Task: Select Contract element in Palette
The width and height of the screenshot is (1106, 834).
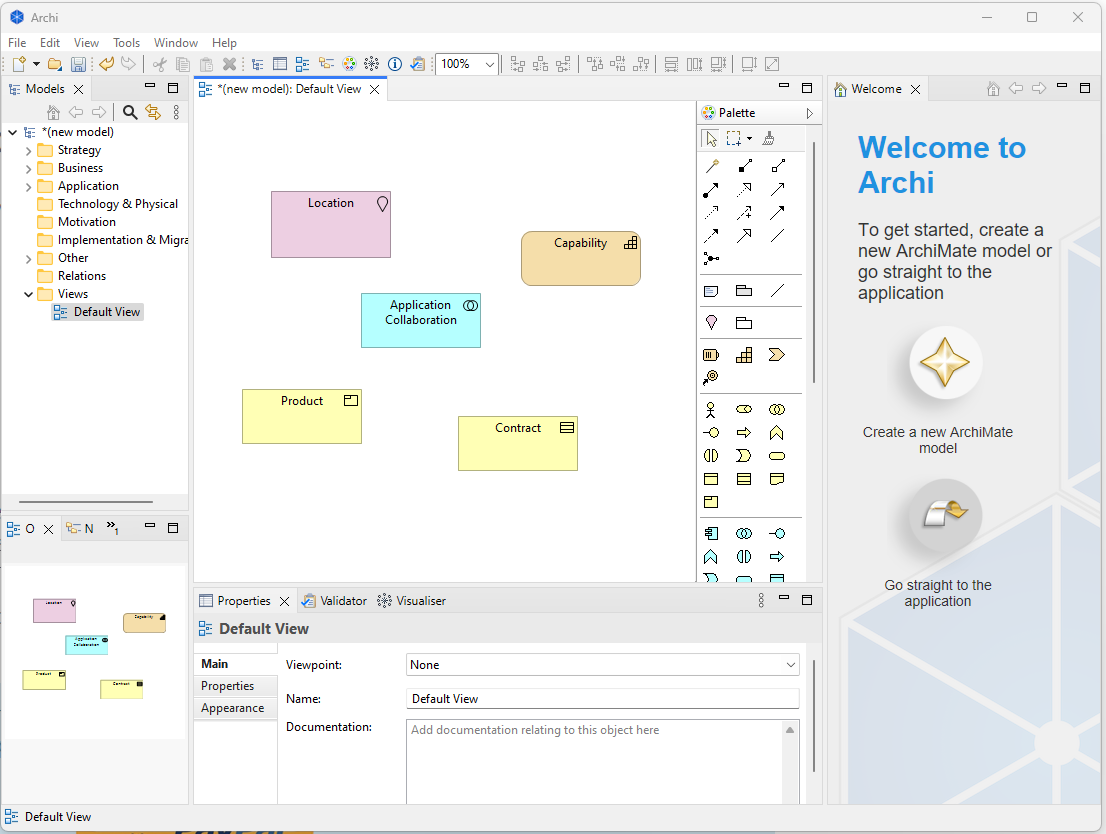Action: (744, 479)
